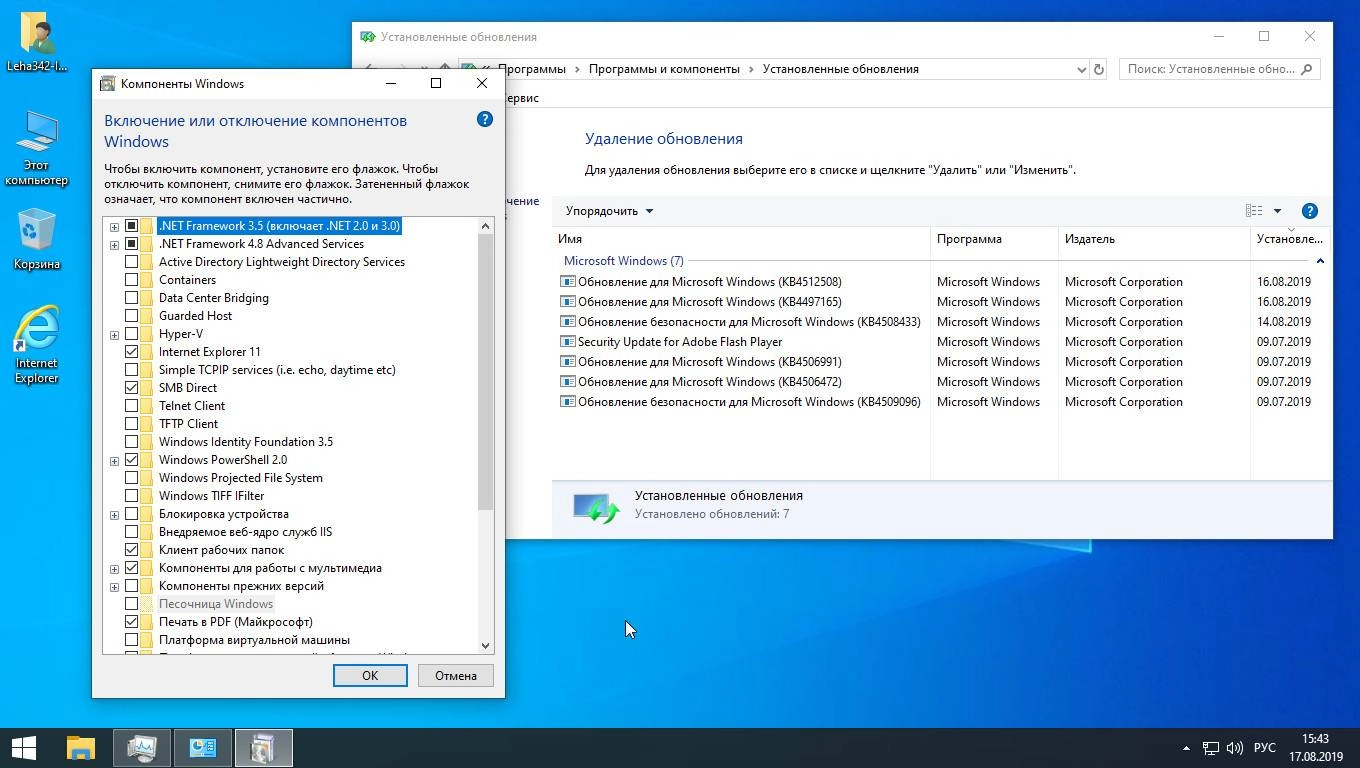The image size is (1360, 768).
Task: Open view options dropdown arrow
Action: (x=1277, y=211)
